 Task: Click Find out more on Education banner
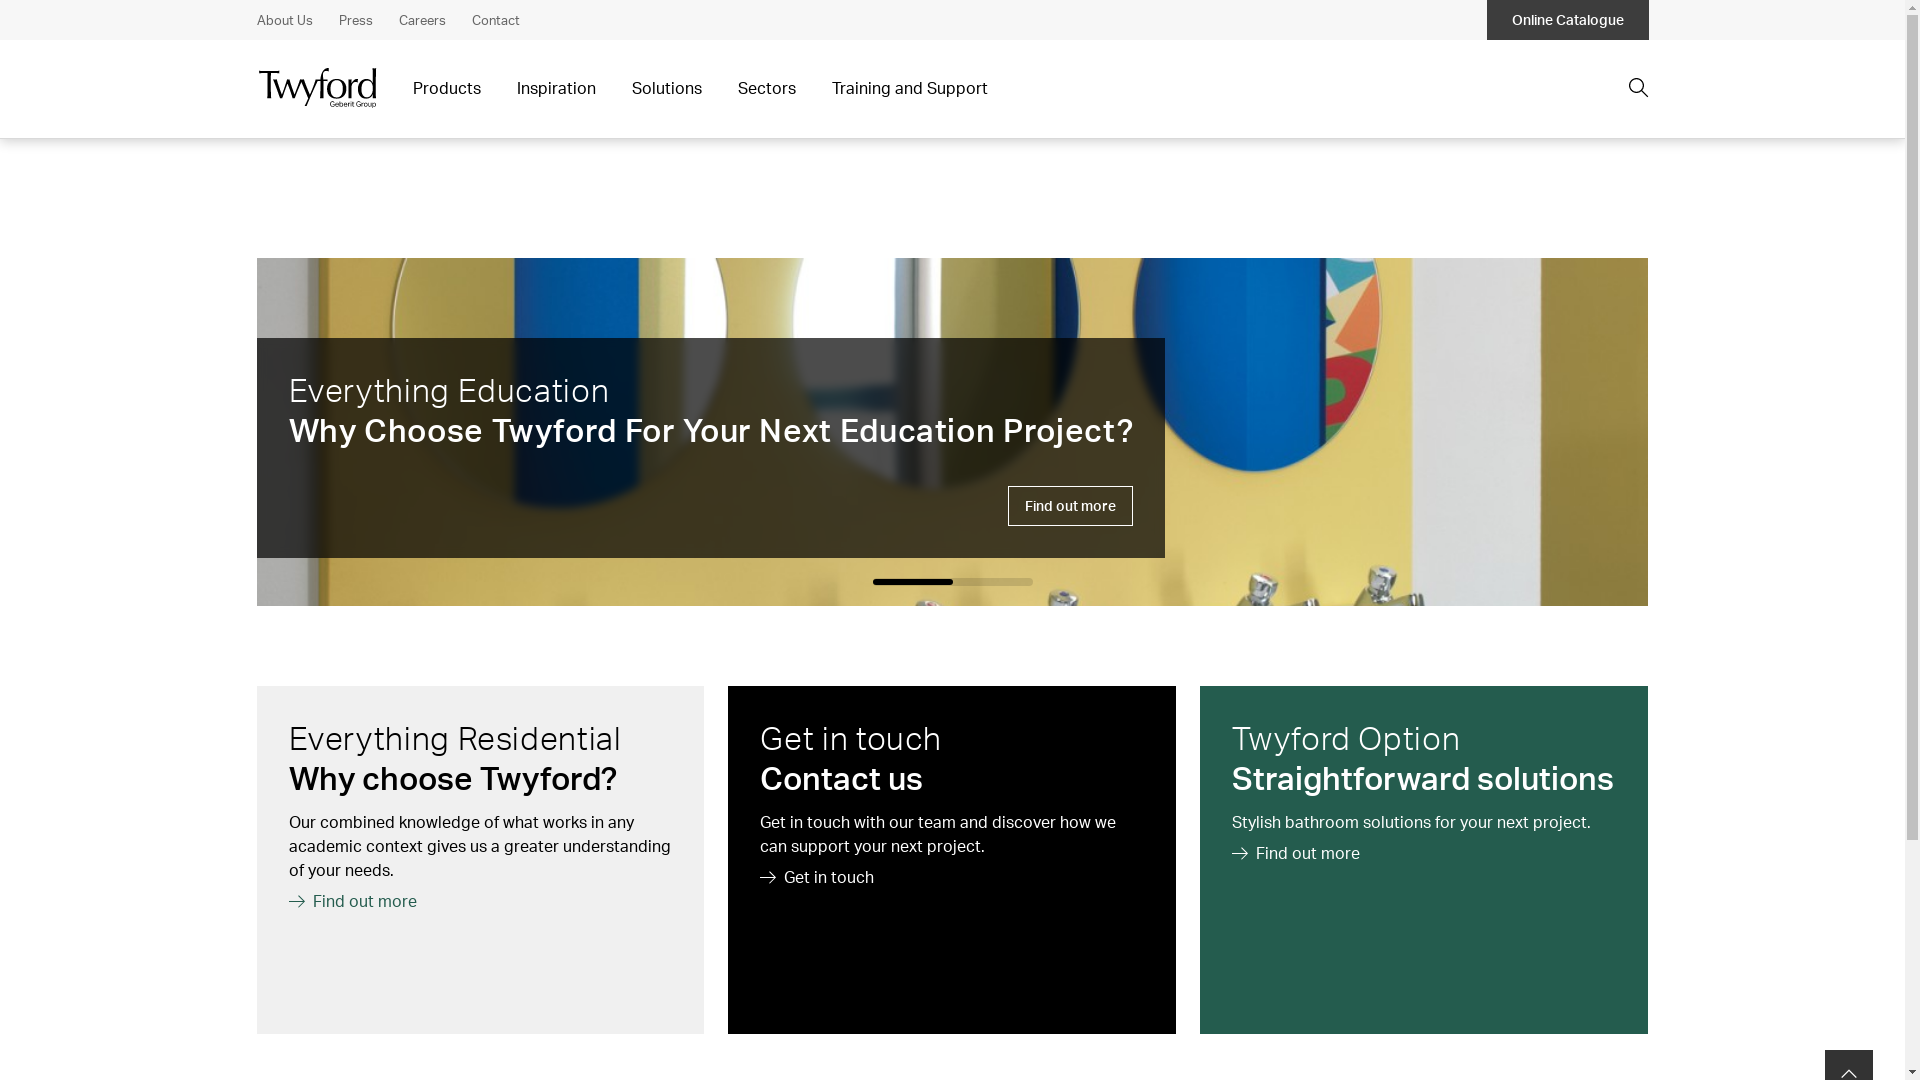pos(1070,506)
